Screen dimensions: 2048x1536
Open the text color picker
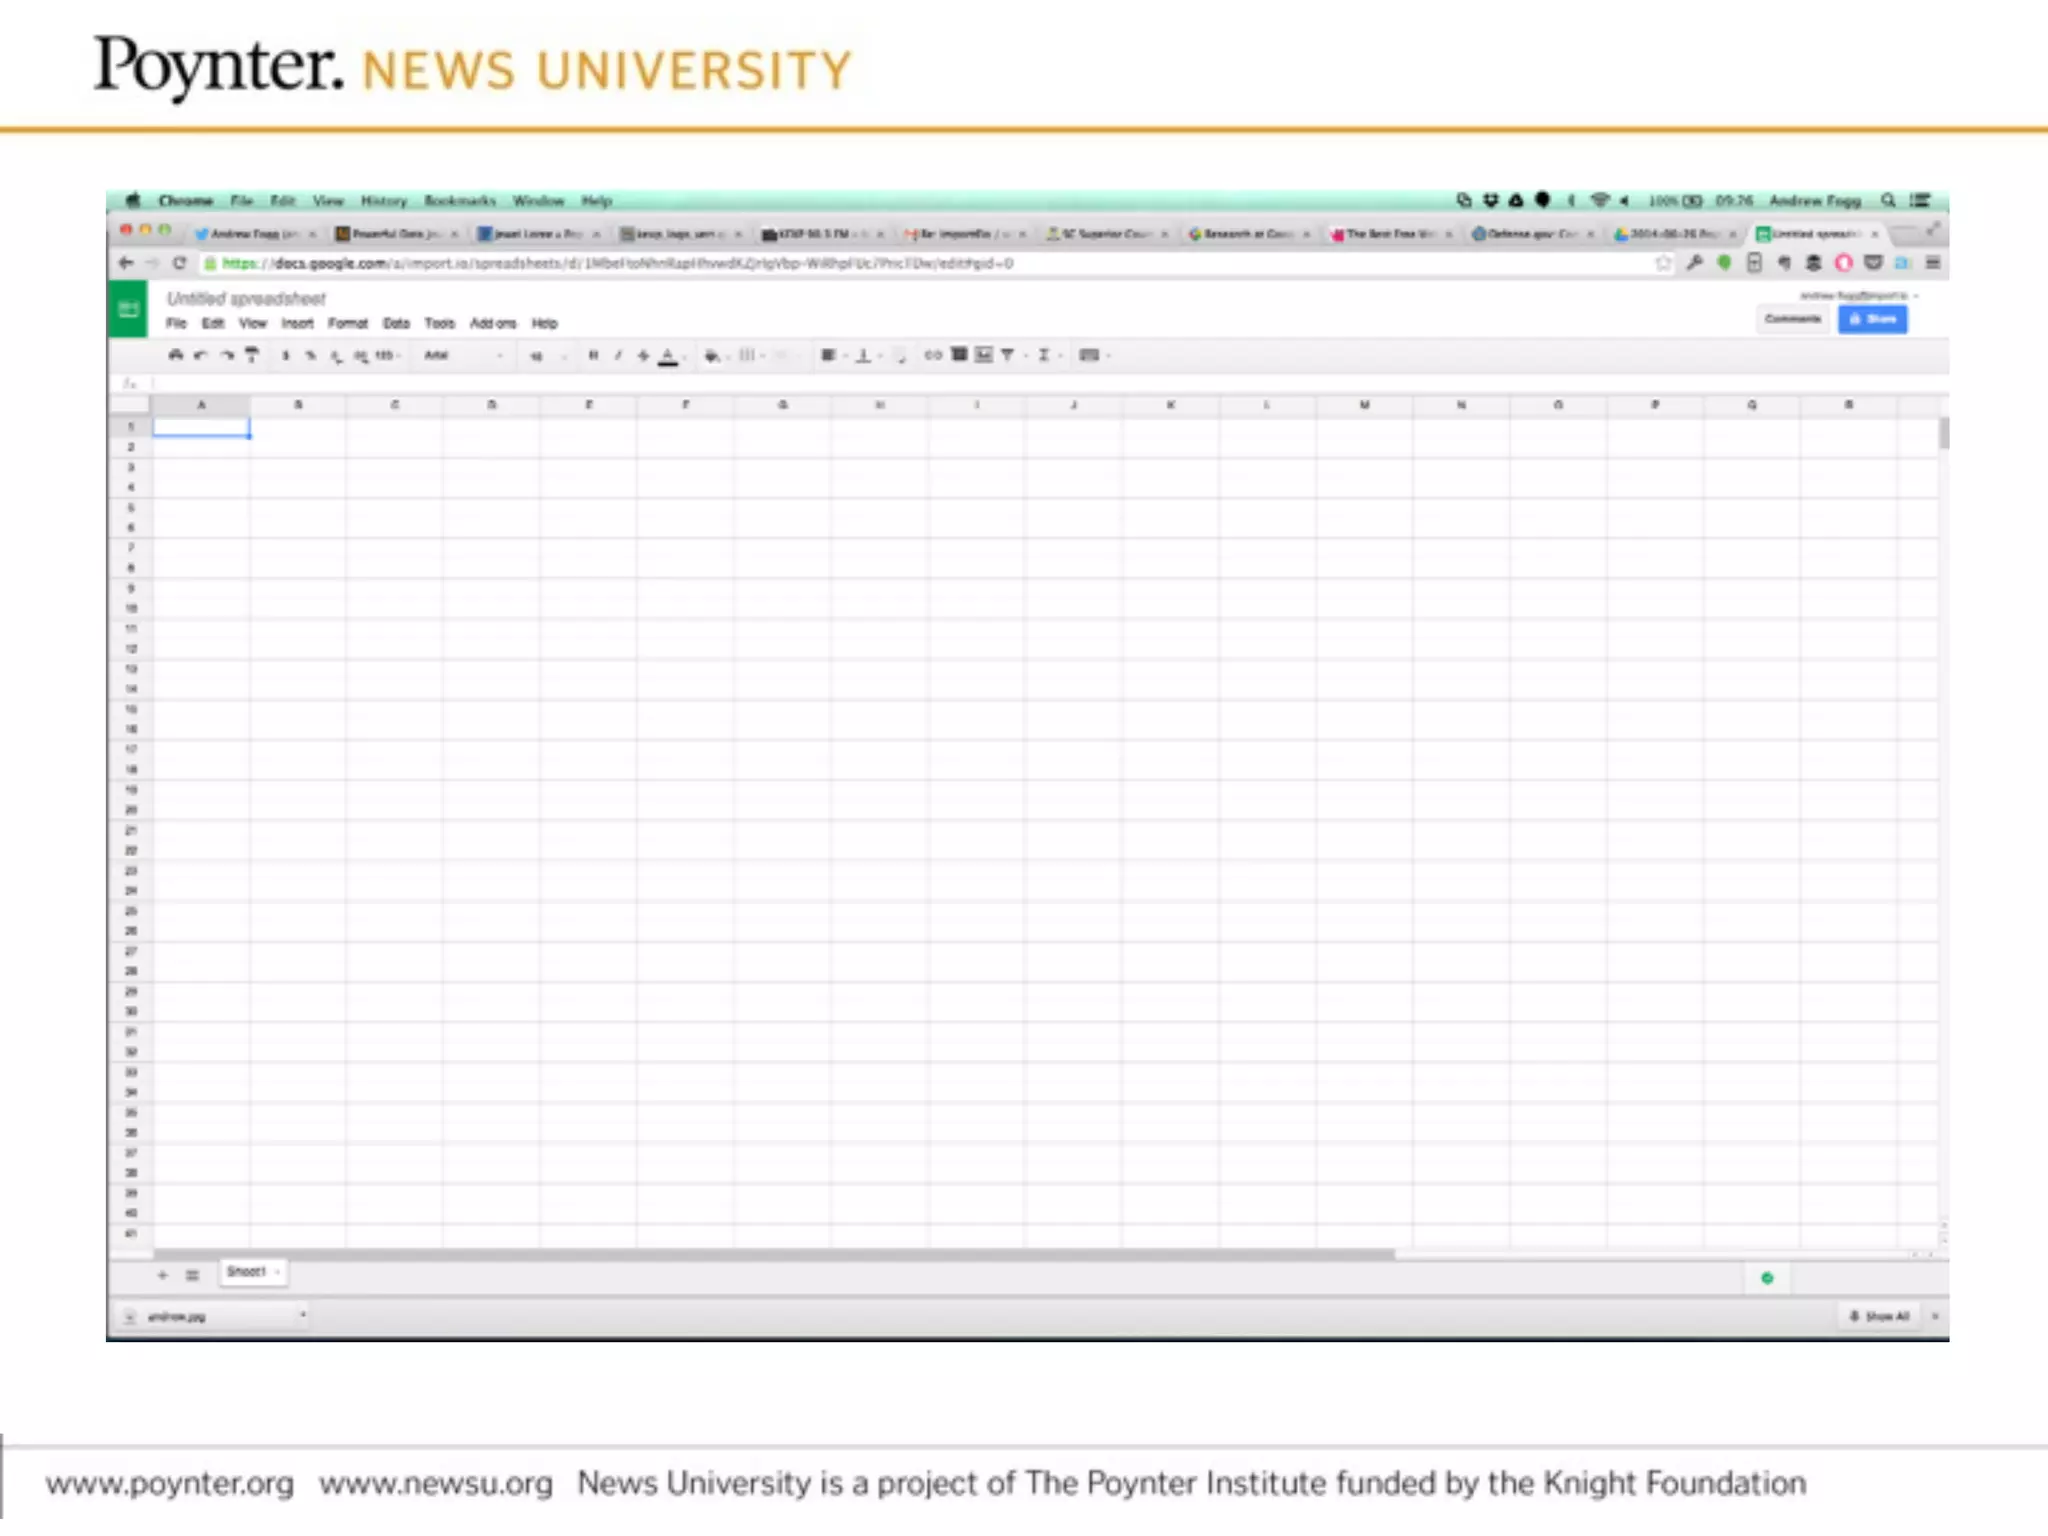[x=669, y=355]
